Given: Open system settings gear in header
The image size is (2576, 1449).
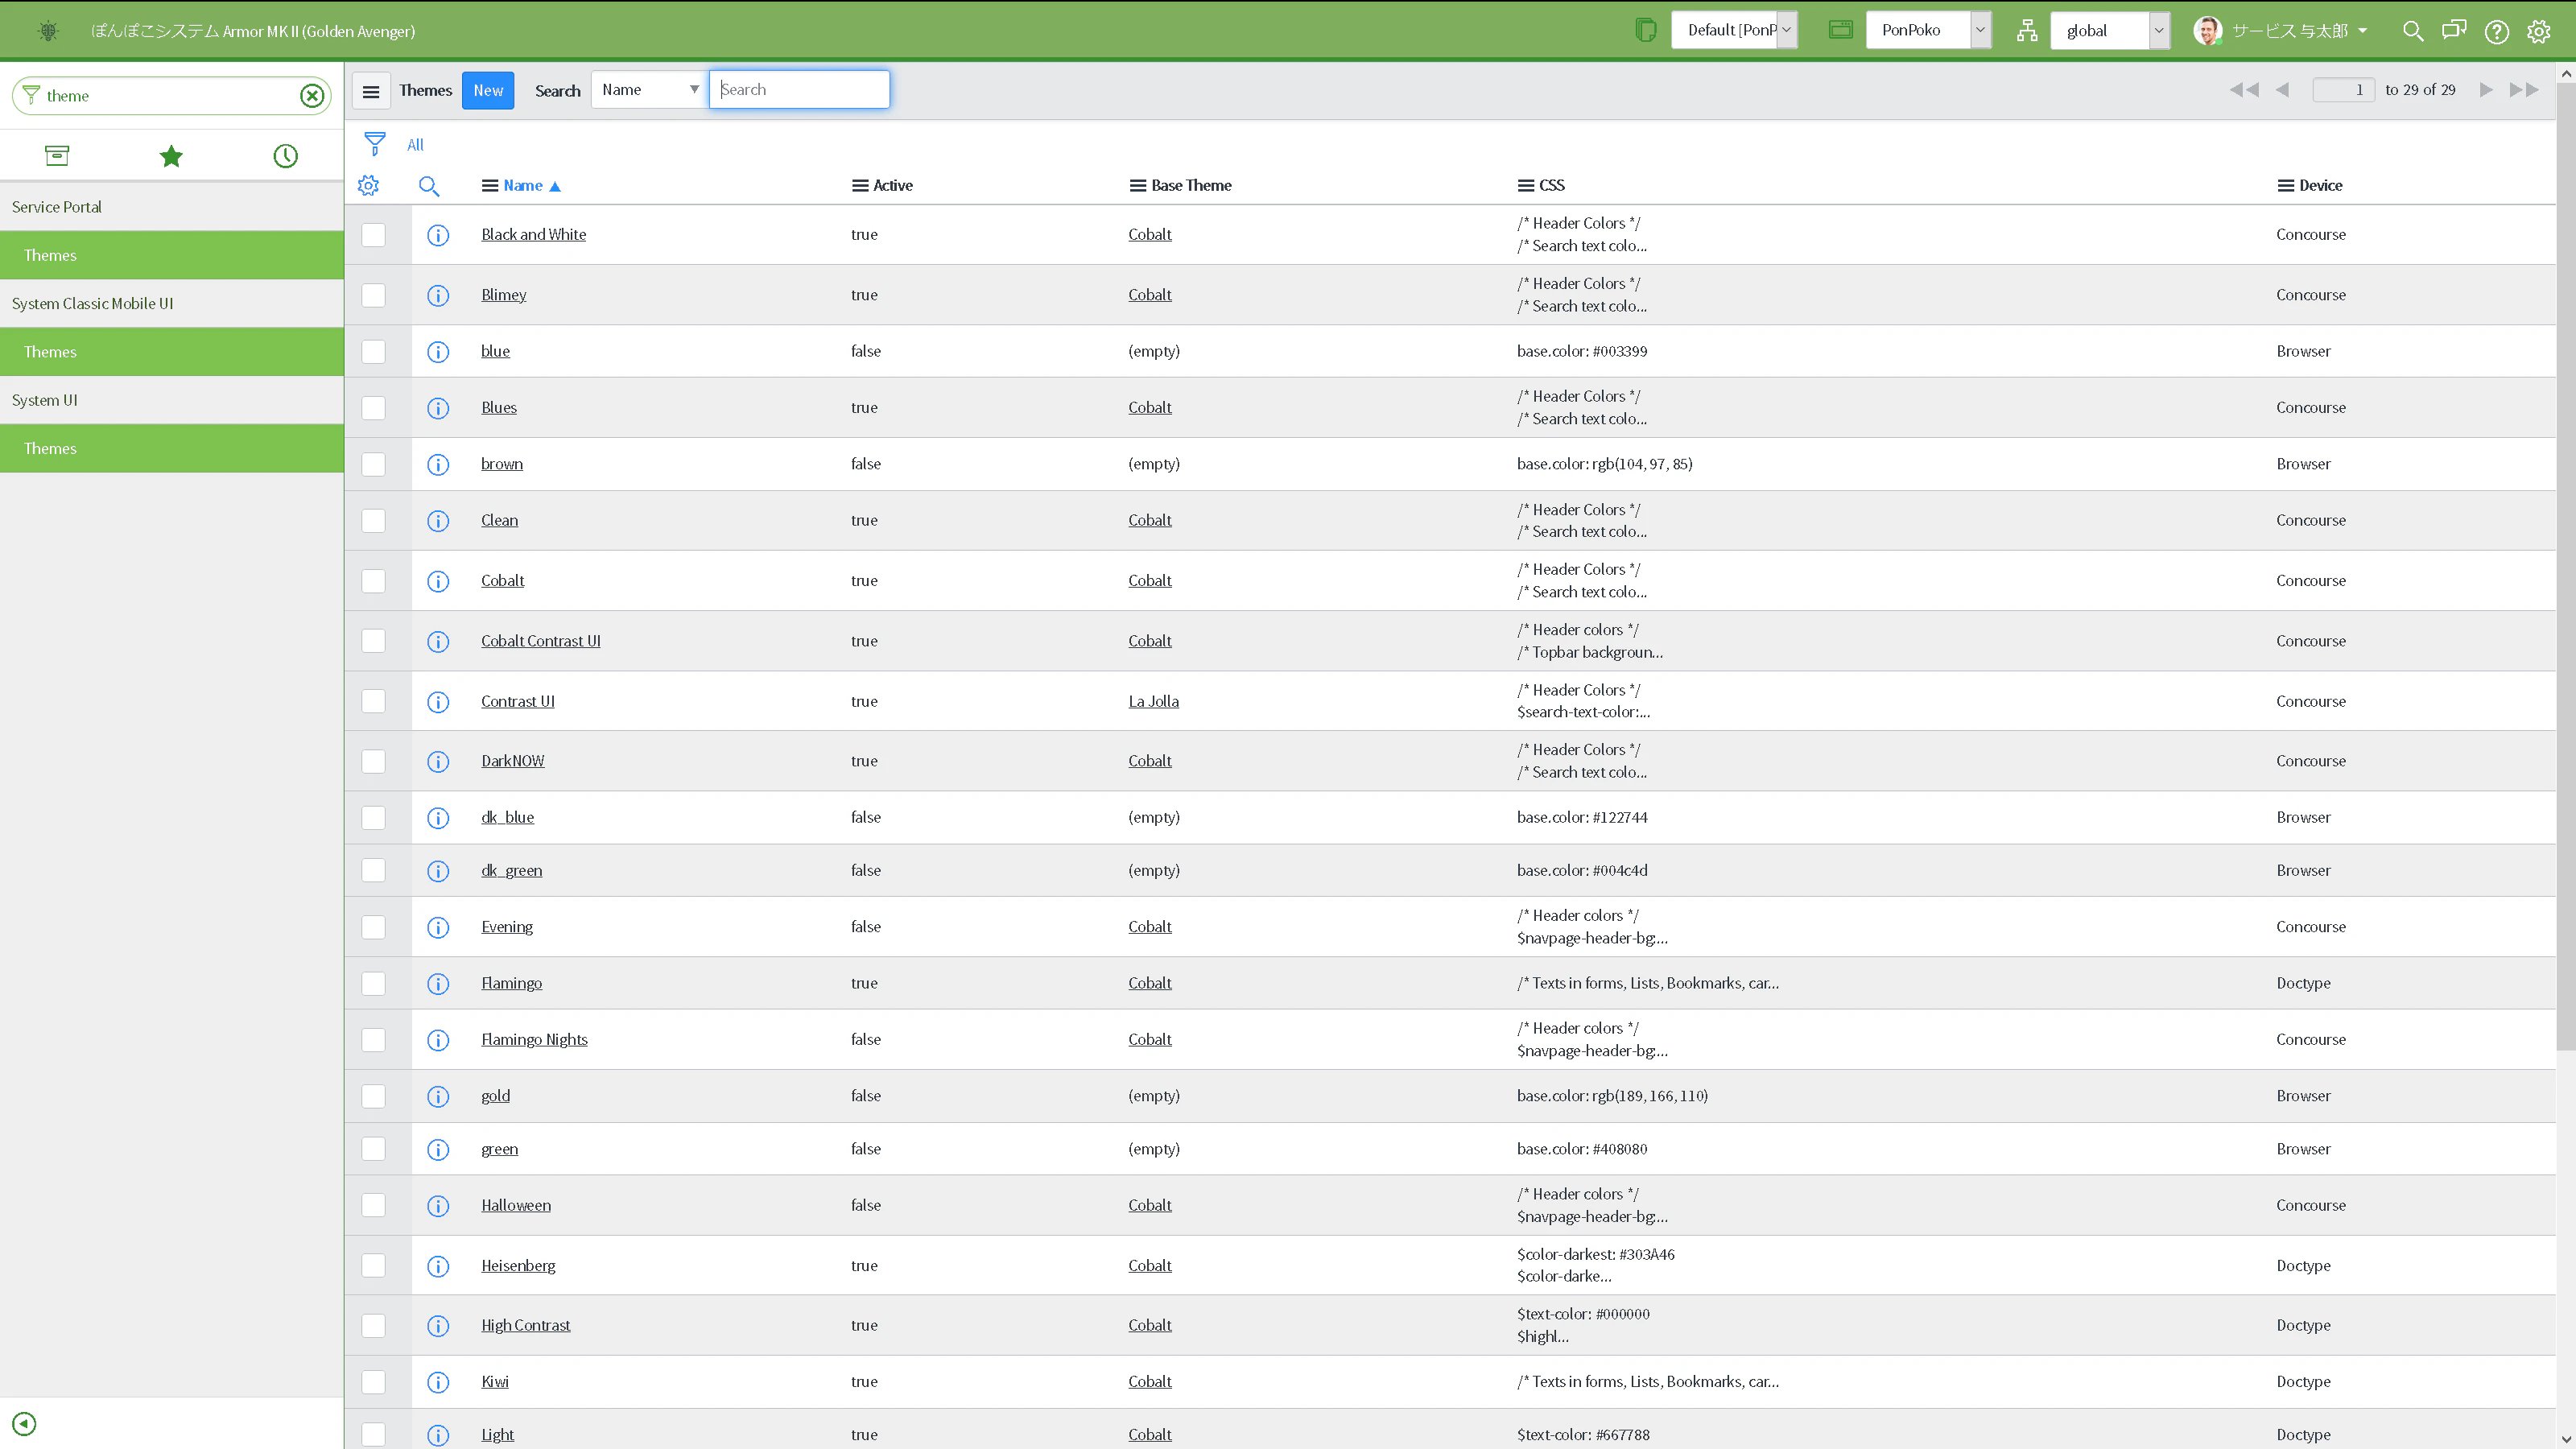Looking at the screenshot, I should [2538, 31].
